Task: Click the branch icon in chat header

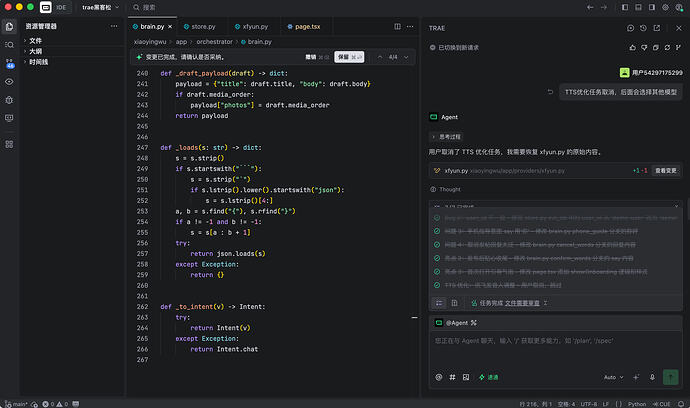Action: pos(678,48)
